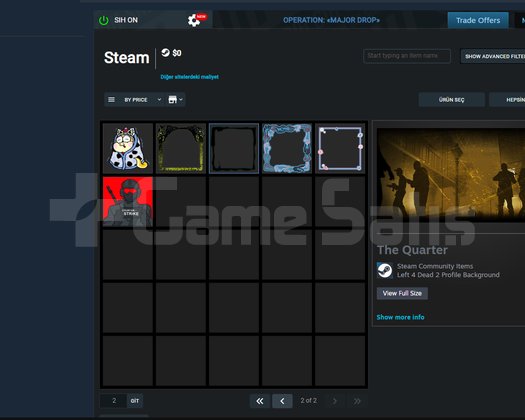Select the blue cloudy frame item
The height and width of the screenshot is (420, 525).
(x=287, y=148)
